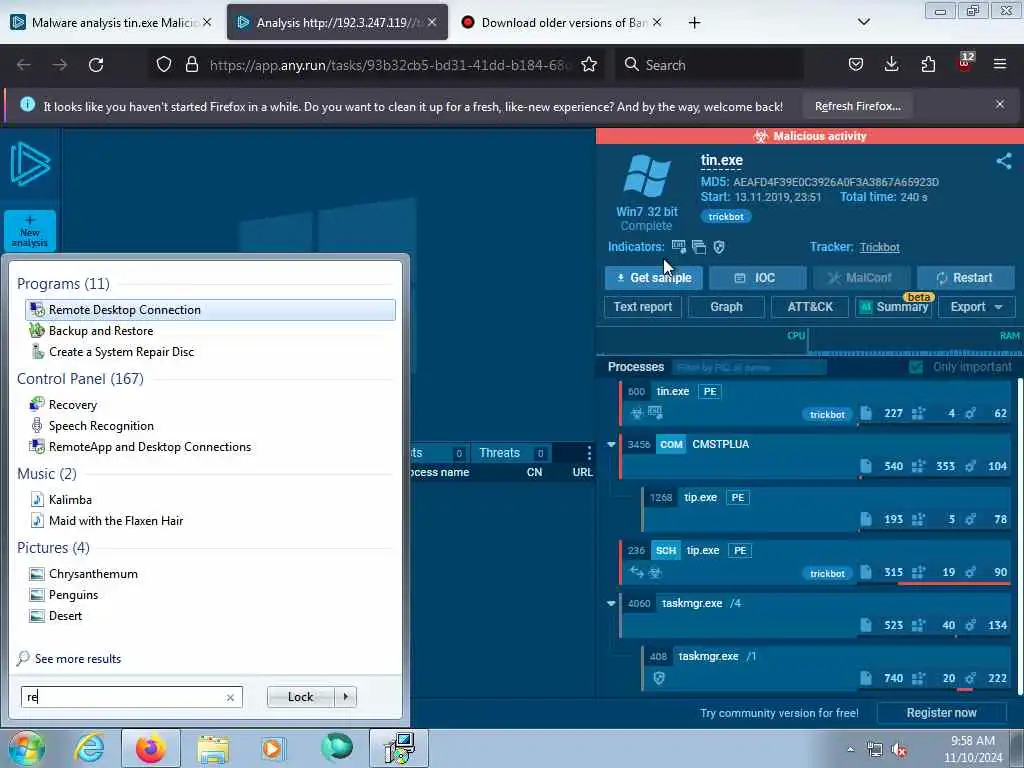The height and width of the screenshot is (768, 1024).
Task: Expand the Export dropdown
Action: [x=976, y=307]
